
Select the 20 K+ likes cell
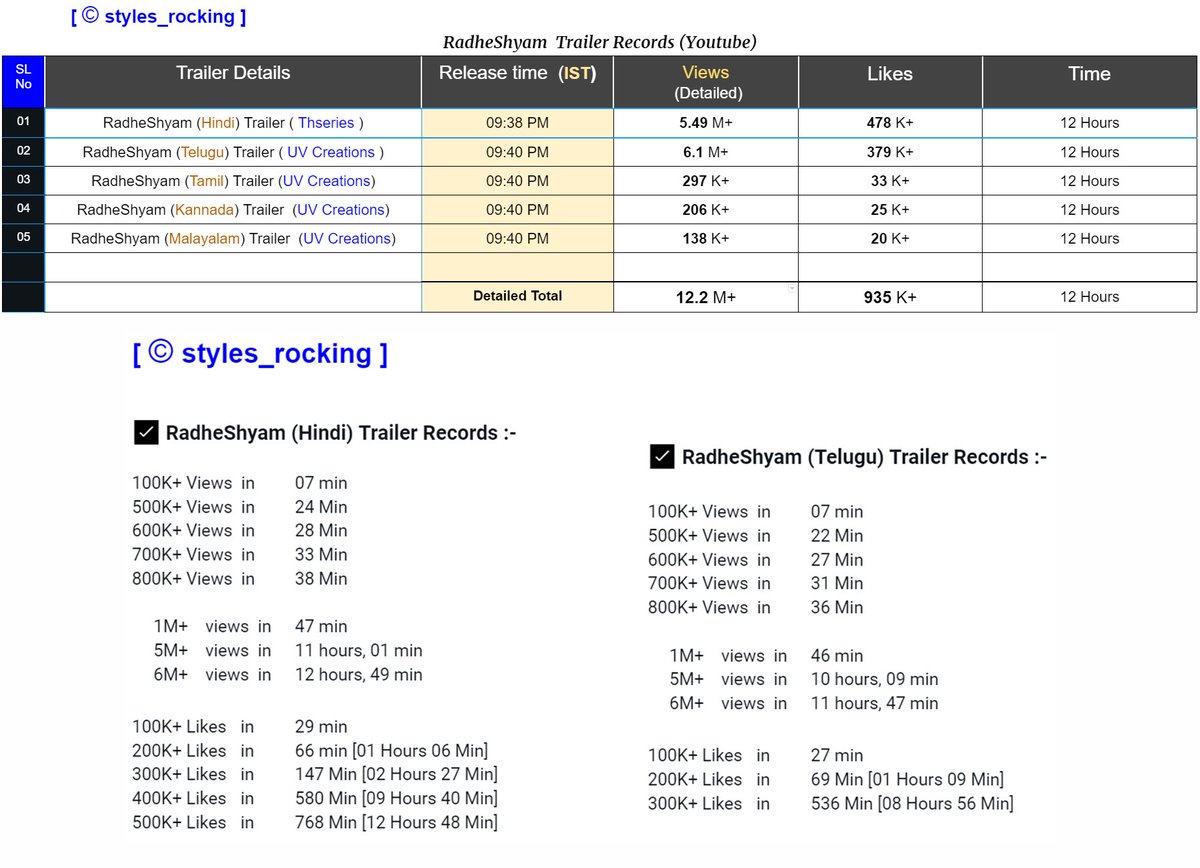[x=890, y=239]
